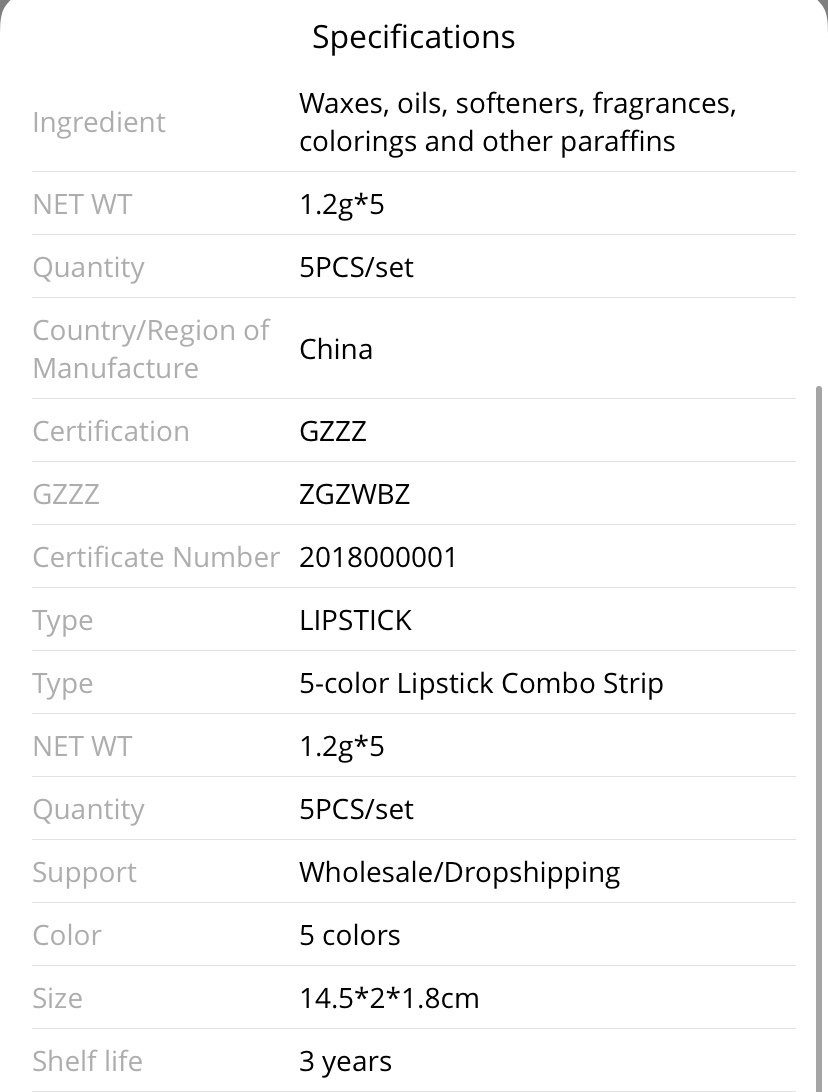This screenshot has height=1092, width=828.
Task: Click the vertical scrollbar on the right
Action: click(x=820, y=738)
